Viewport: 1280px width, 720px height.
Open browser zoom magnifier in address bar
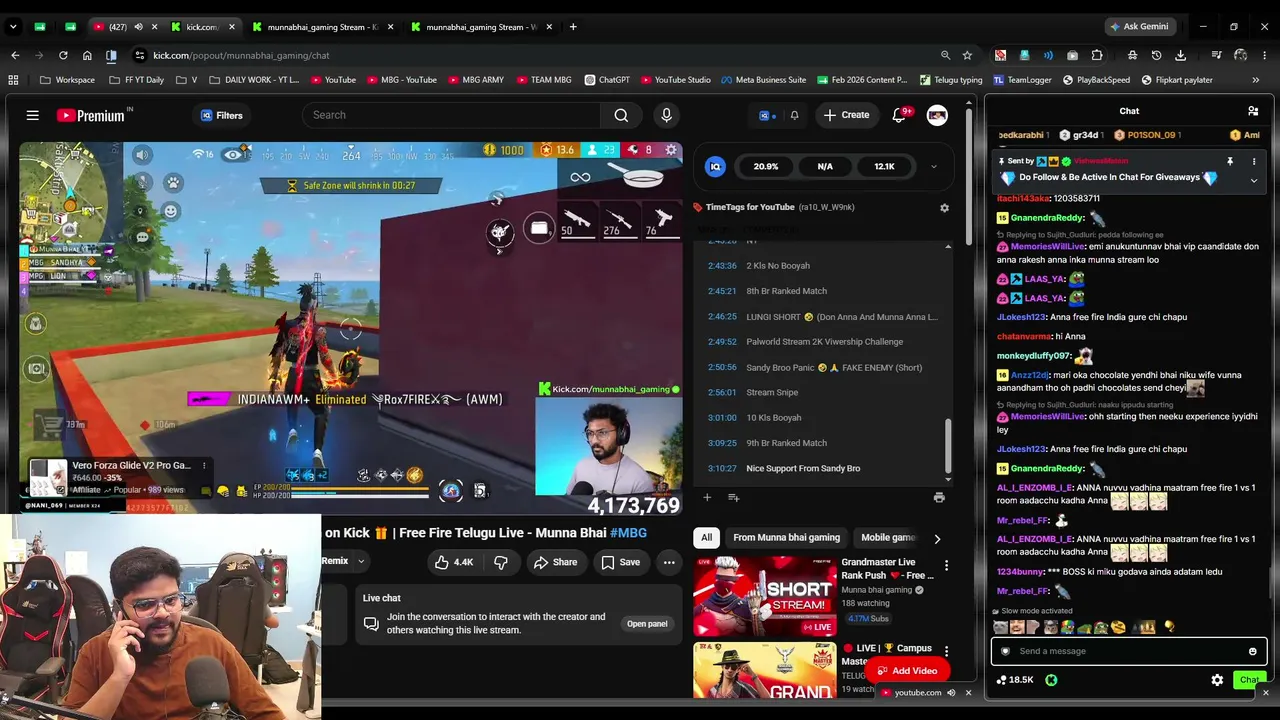pyautogui.click(x=945, y=55)
